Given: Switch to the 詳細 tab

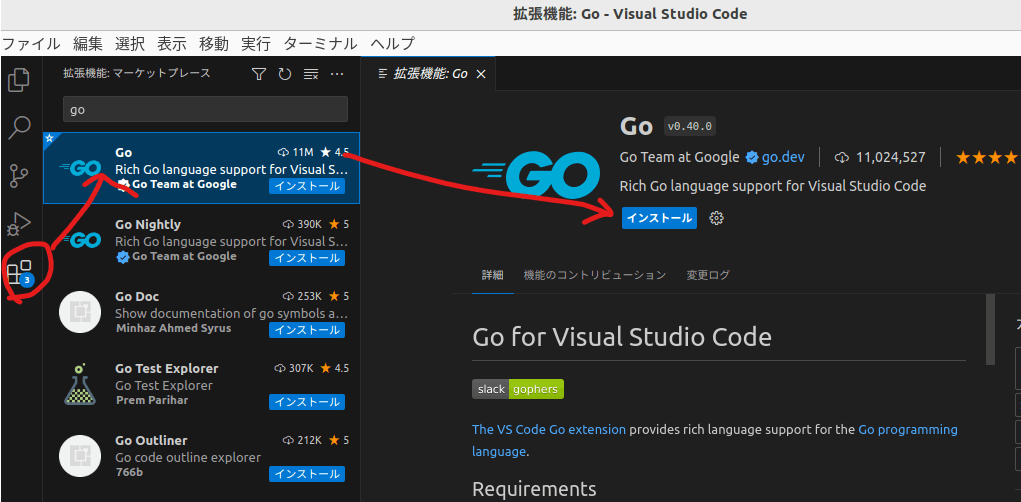Looking at the screenshot, I should coord(493,275).
